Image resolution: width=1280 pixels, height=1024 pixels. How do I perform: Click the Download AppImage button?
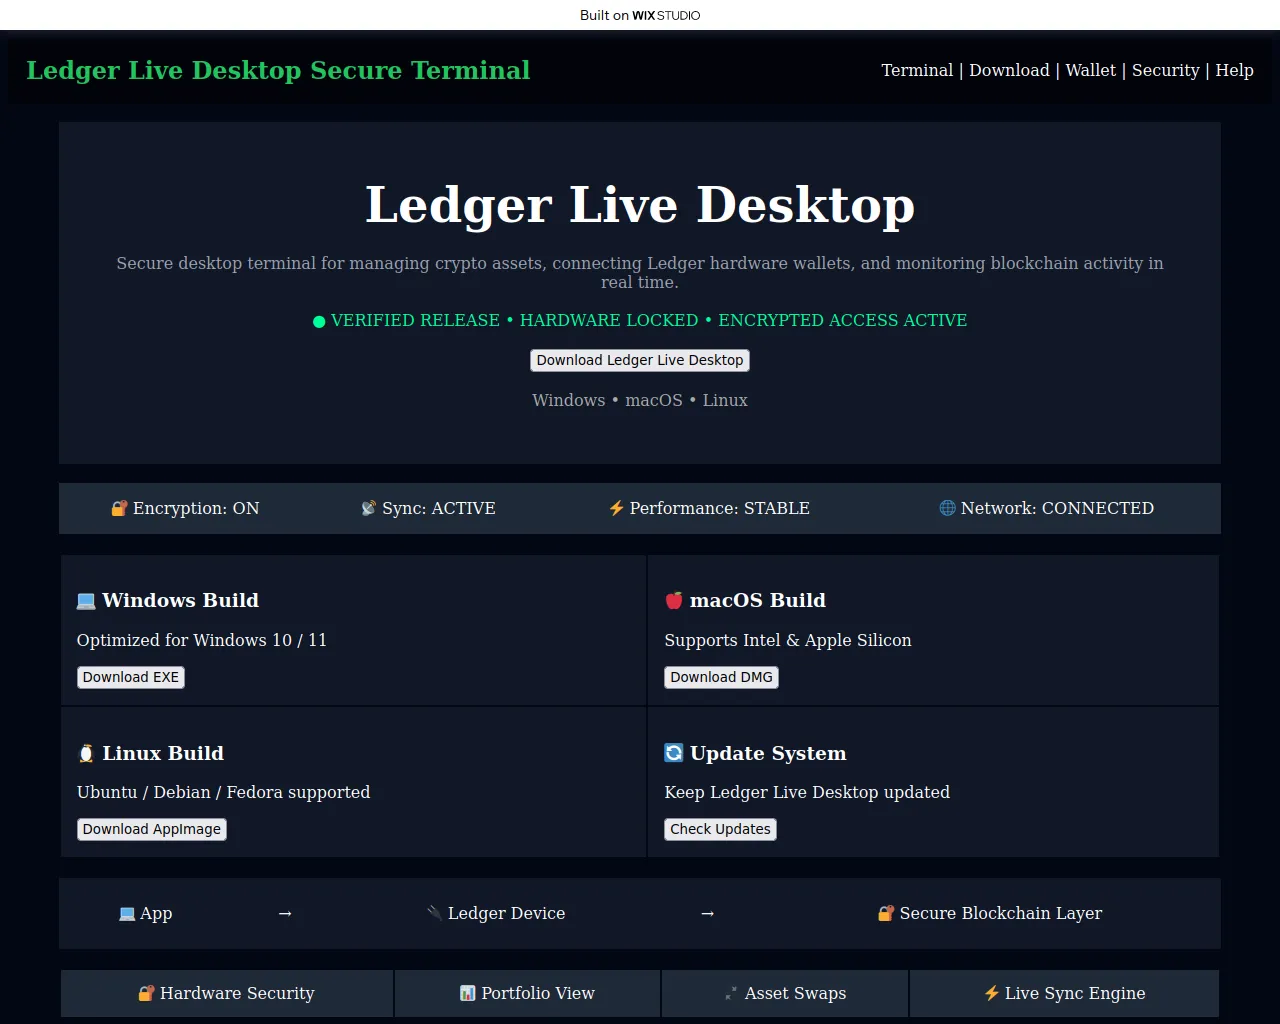[152, 829]
